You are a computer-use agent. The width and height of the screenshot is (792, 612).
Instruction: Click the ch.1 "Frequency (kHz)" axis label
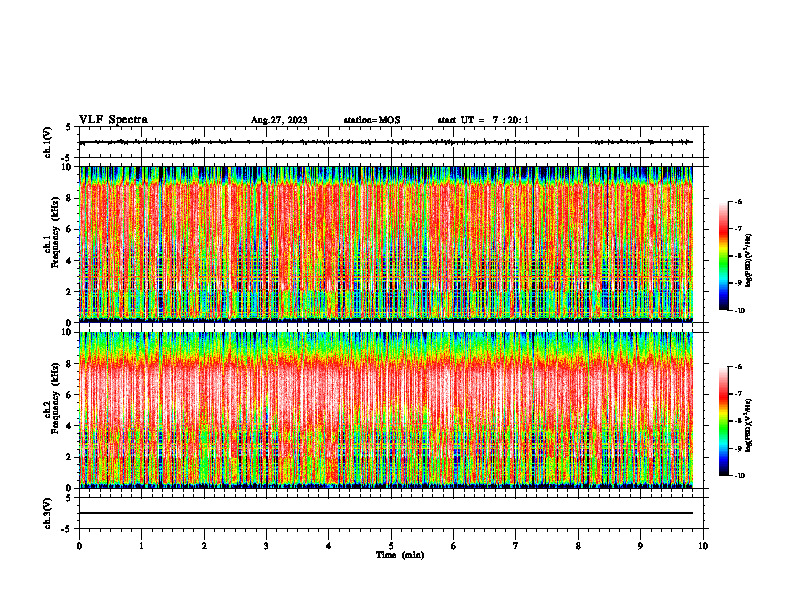(x=55, y=232)
